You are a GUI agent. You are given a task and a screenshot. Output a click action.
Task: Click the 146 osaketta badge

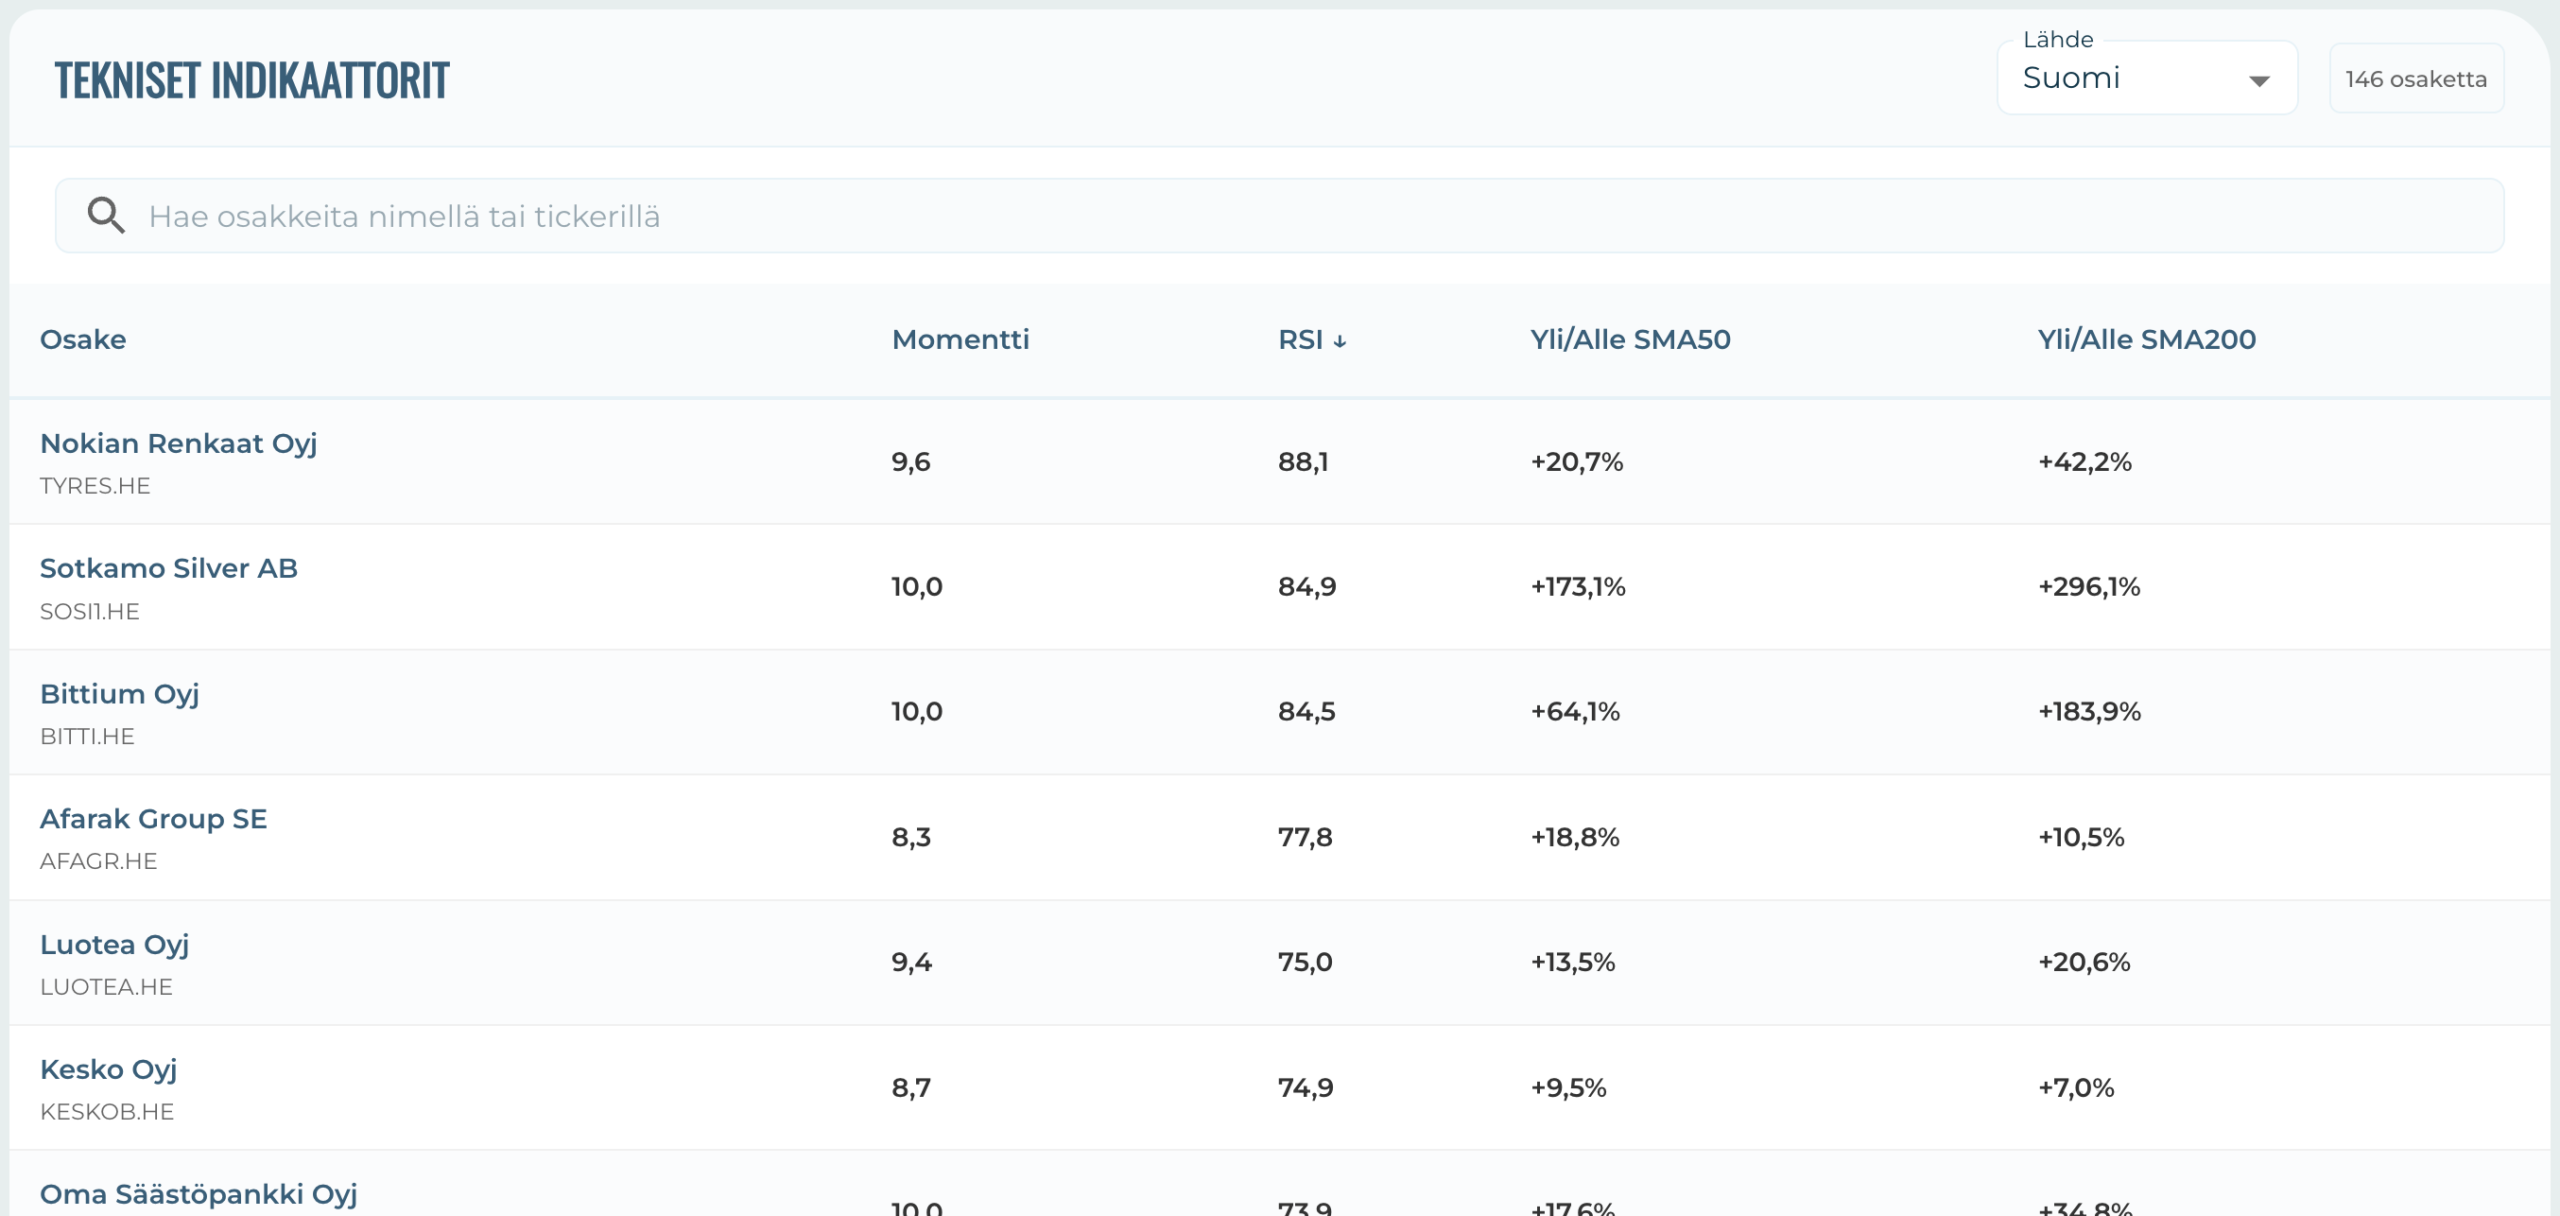[2416, 79]
